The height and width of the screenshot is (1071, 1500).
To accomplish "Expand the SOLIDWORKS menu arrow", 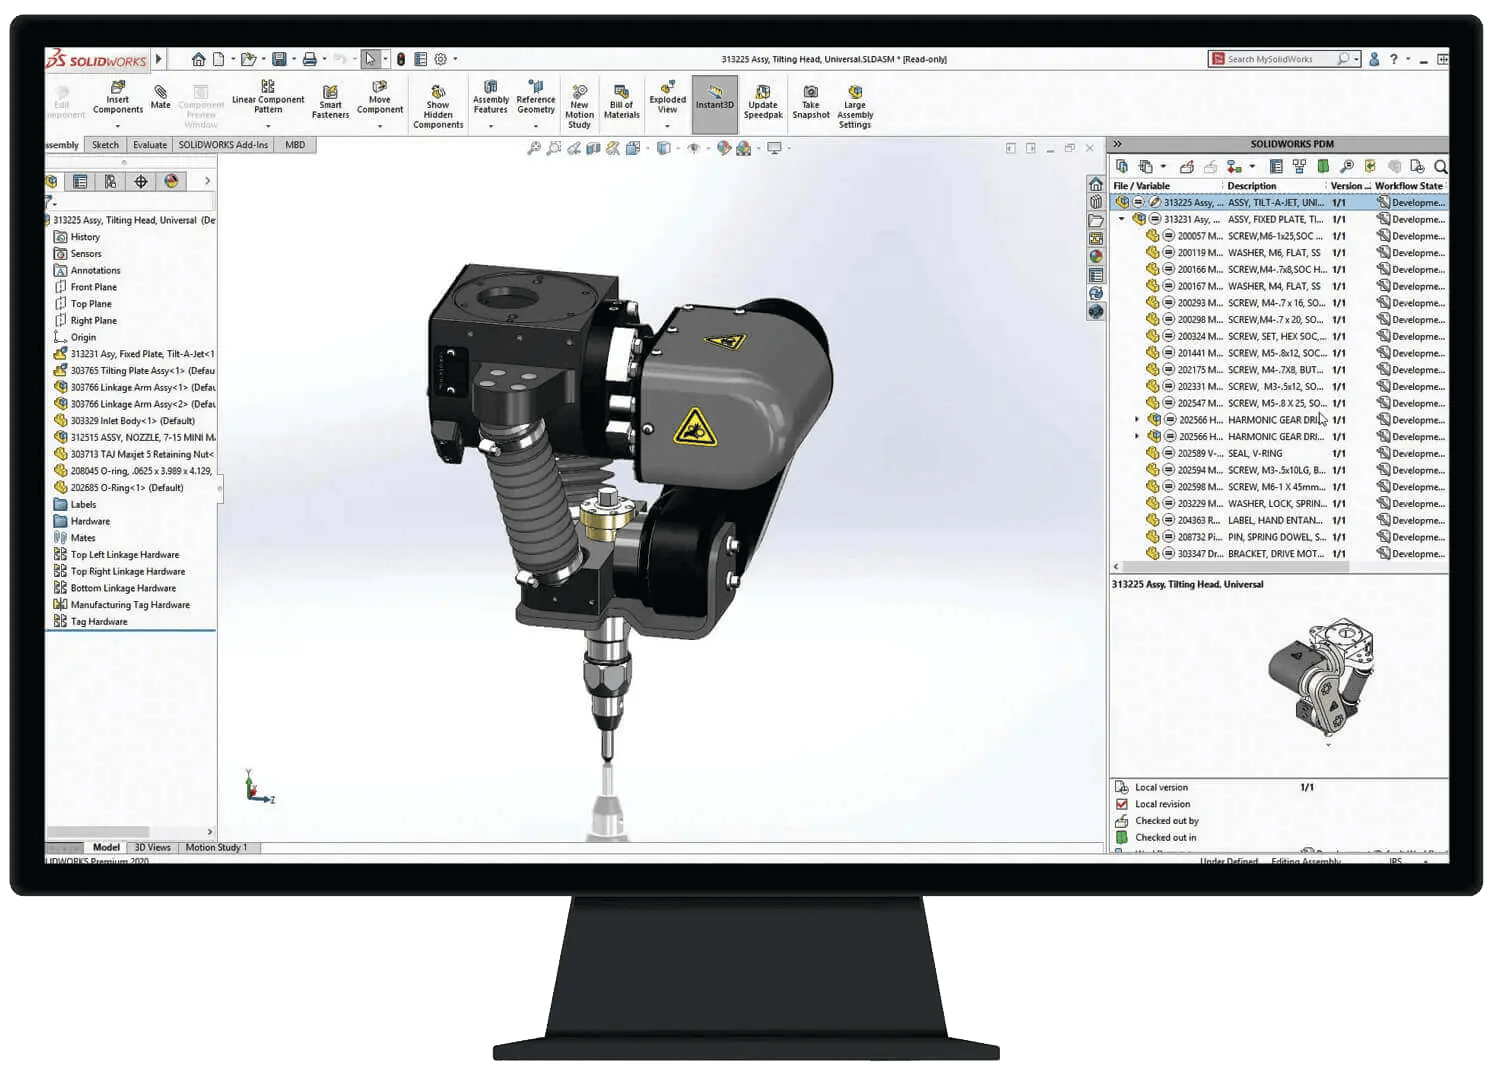I will 158,59.
